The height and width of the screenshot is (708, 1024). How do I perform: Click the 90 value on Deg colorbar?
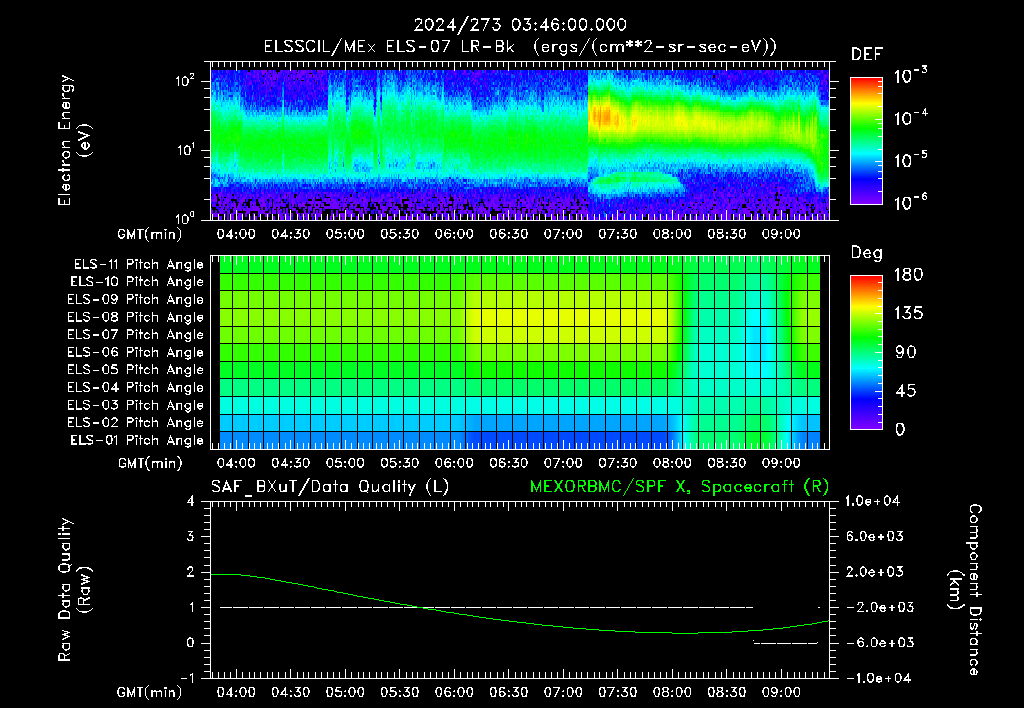pyautogui.click(x=906, y=352)
